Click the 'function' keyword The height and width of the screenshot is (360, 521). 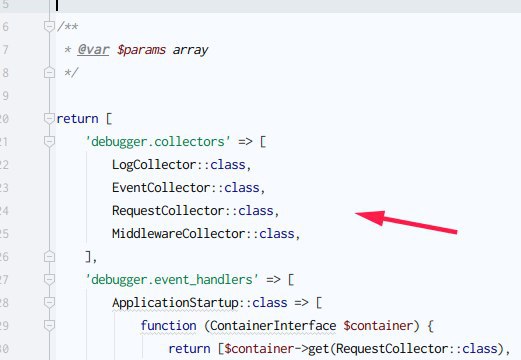168,326
